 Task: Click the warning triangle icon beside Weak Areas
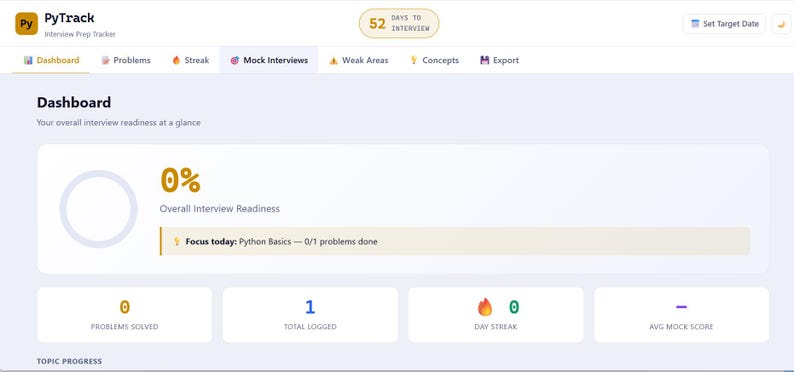pyautogui.click(x=333, y=61)
